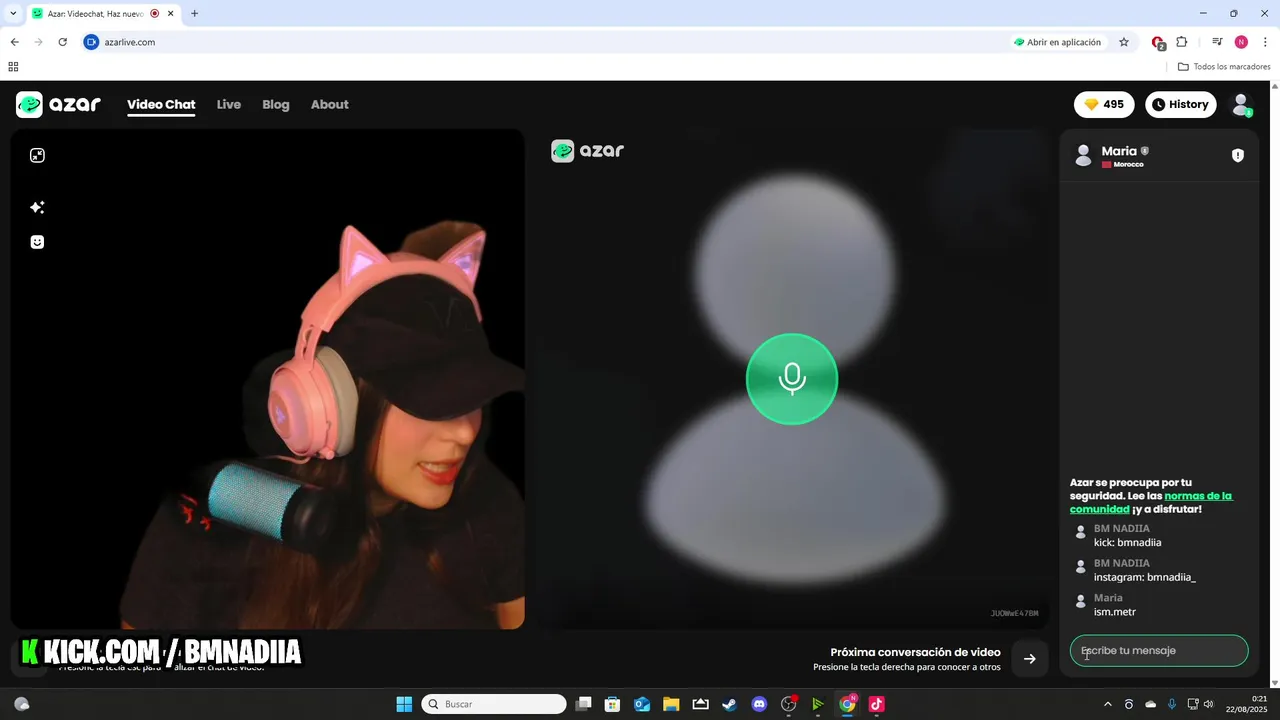
Task: Click the tray microphone indicator
Action: [1171, 704]
